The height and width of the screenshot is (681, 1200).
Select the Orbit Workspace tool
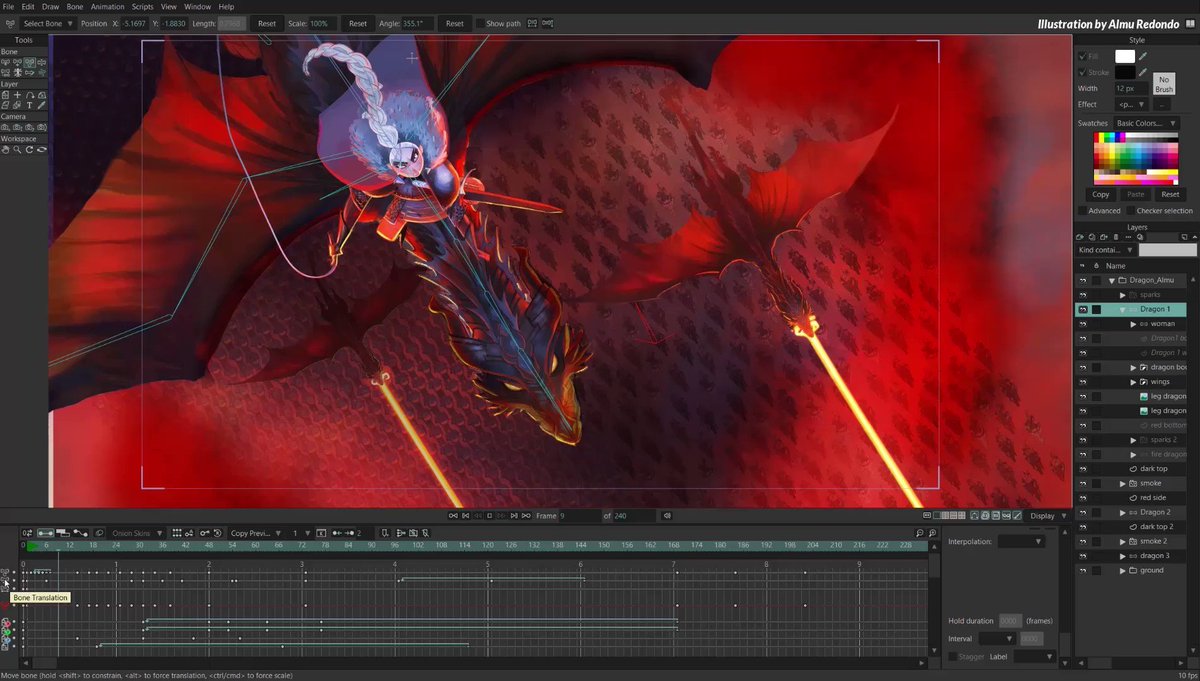coord(42,150)
